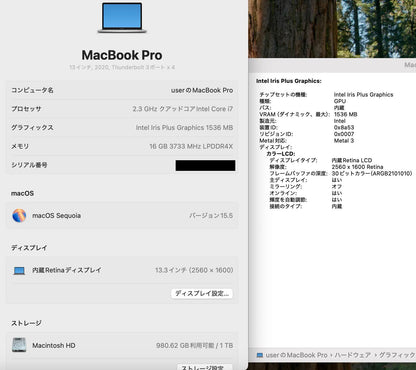Select the computer name userのMacBook Pro
This screenshot has height=370, width=416.
(202, 90)
